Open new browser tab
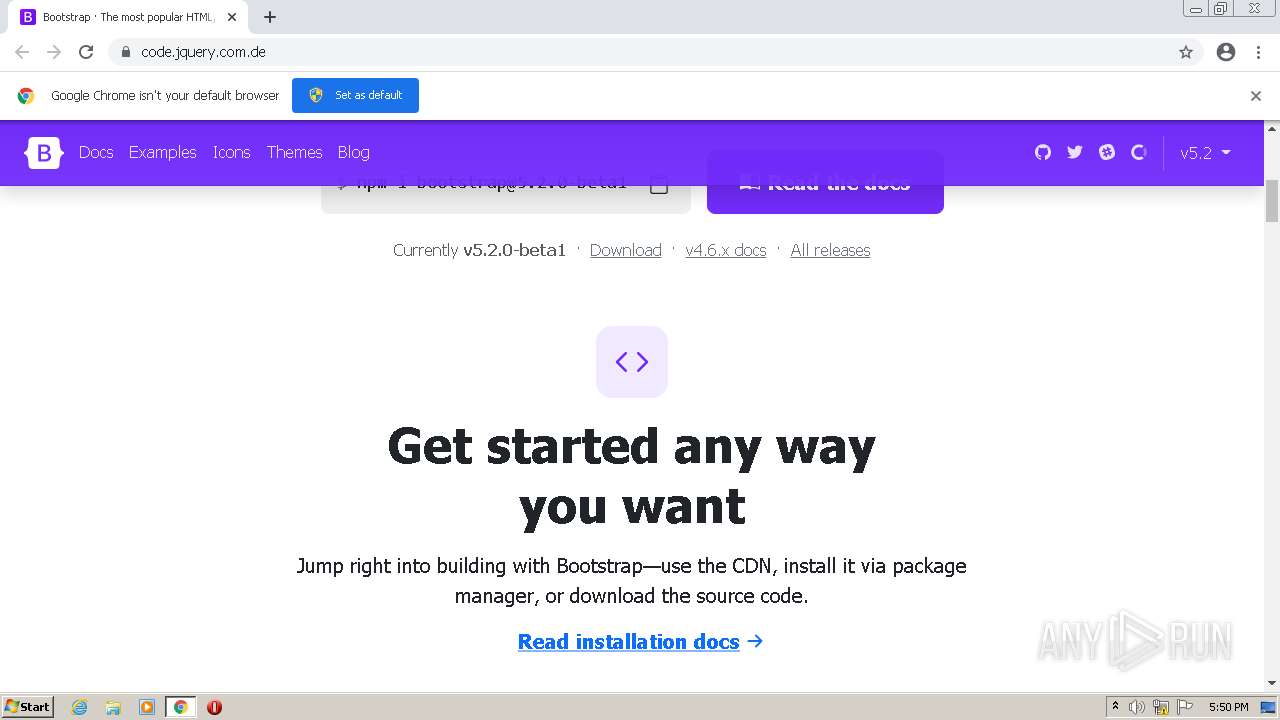 tap(270, 17)
